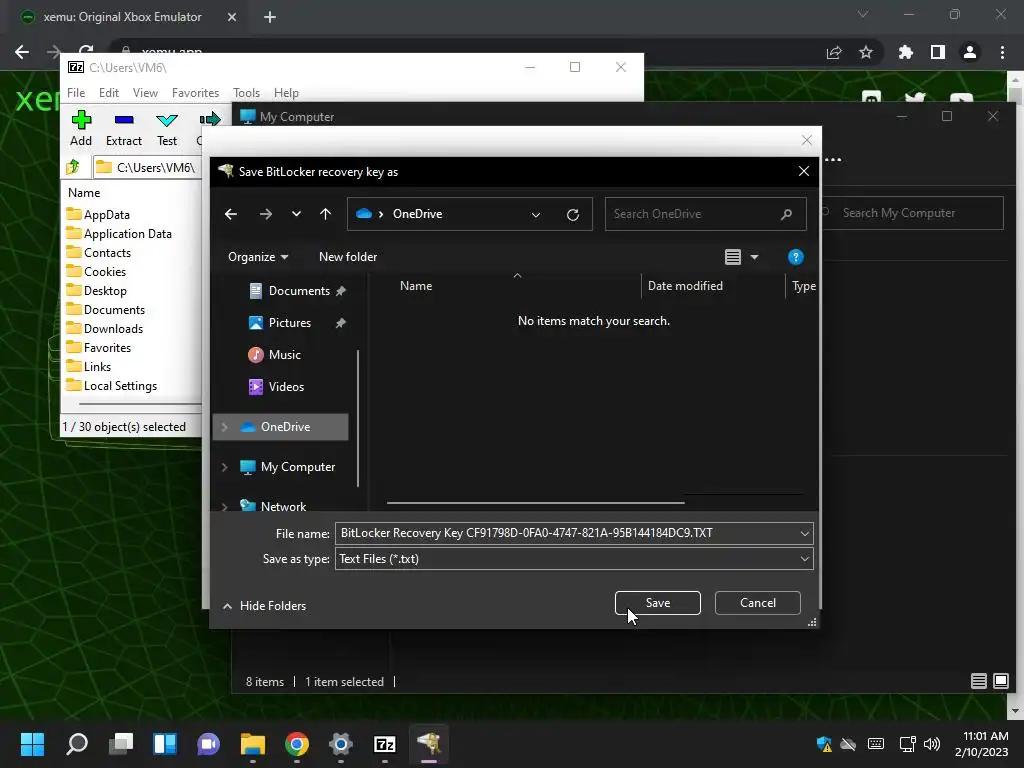Select Cookies folder in 7-Zip

coord(96,272)
